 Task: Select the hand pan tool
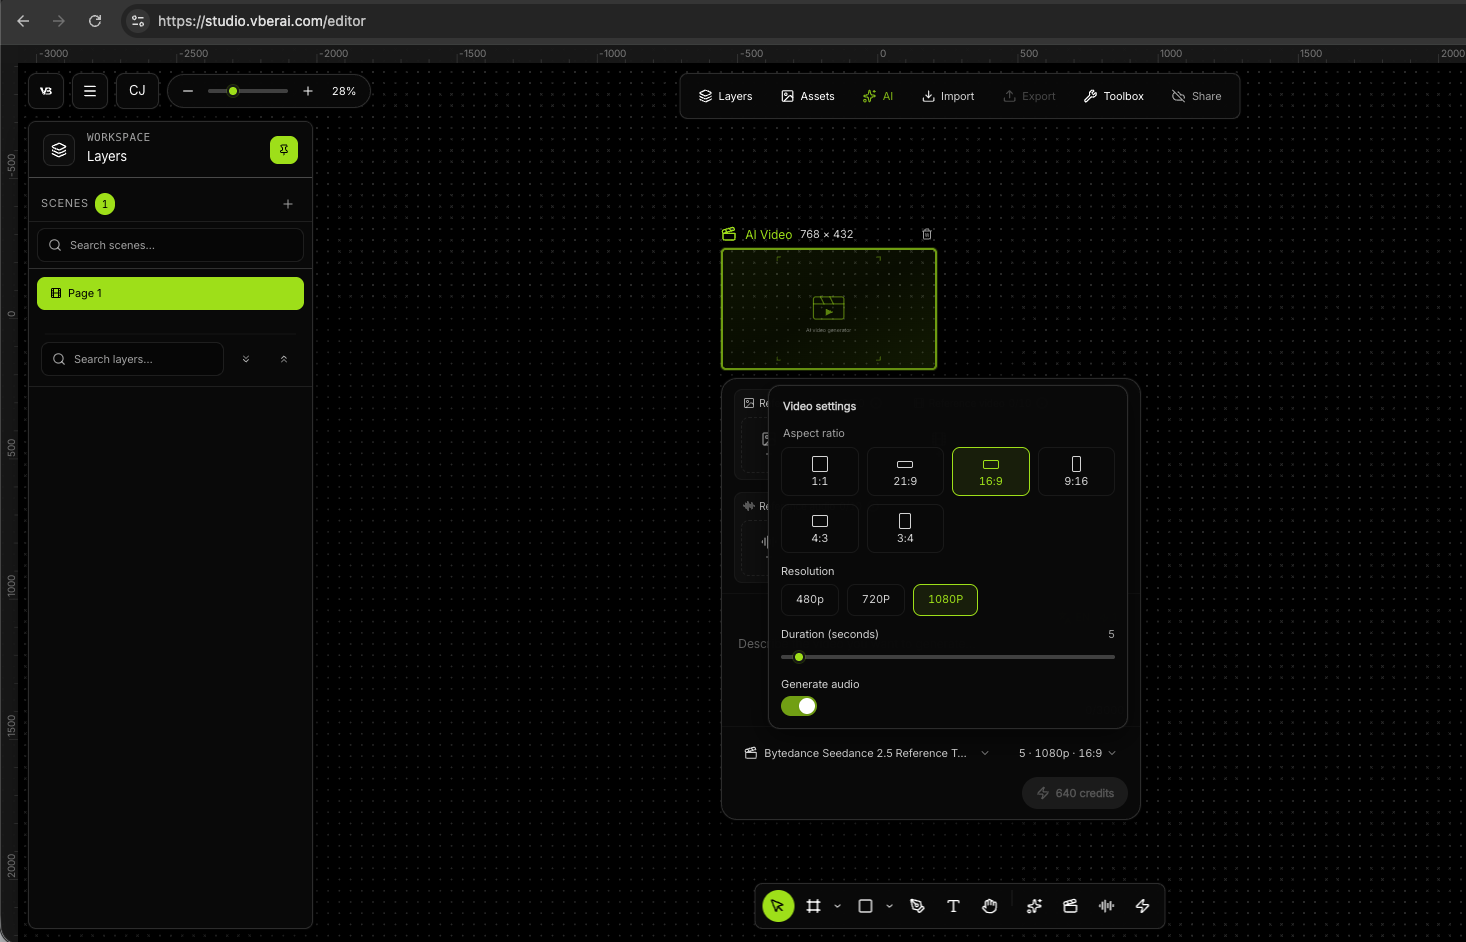pos(990,906)
